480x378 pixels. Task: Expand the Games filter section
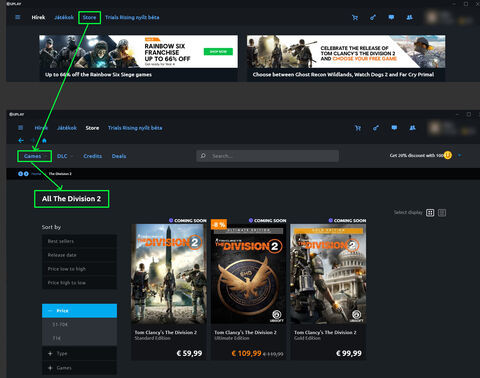click(x=79, y=368)
